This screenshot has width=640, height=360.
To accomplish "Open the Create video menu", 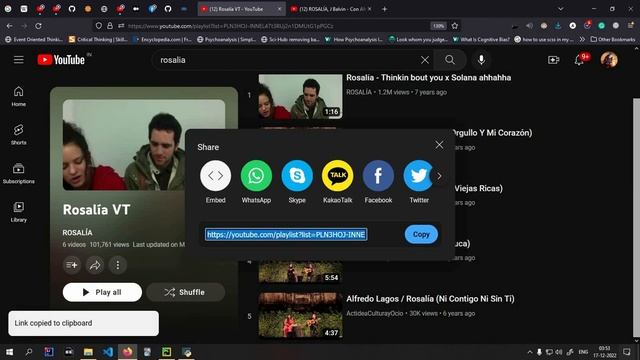I will coord(553,60).
